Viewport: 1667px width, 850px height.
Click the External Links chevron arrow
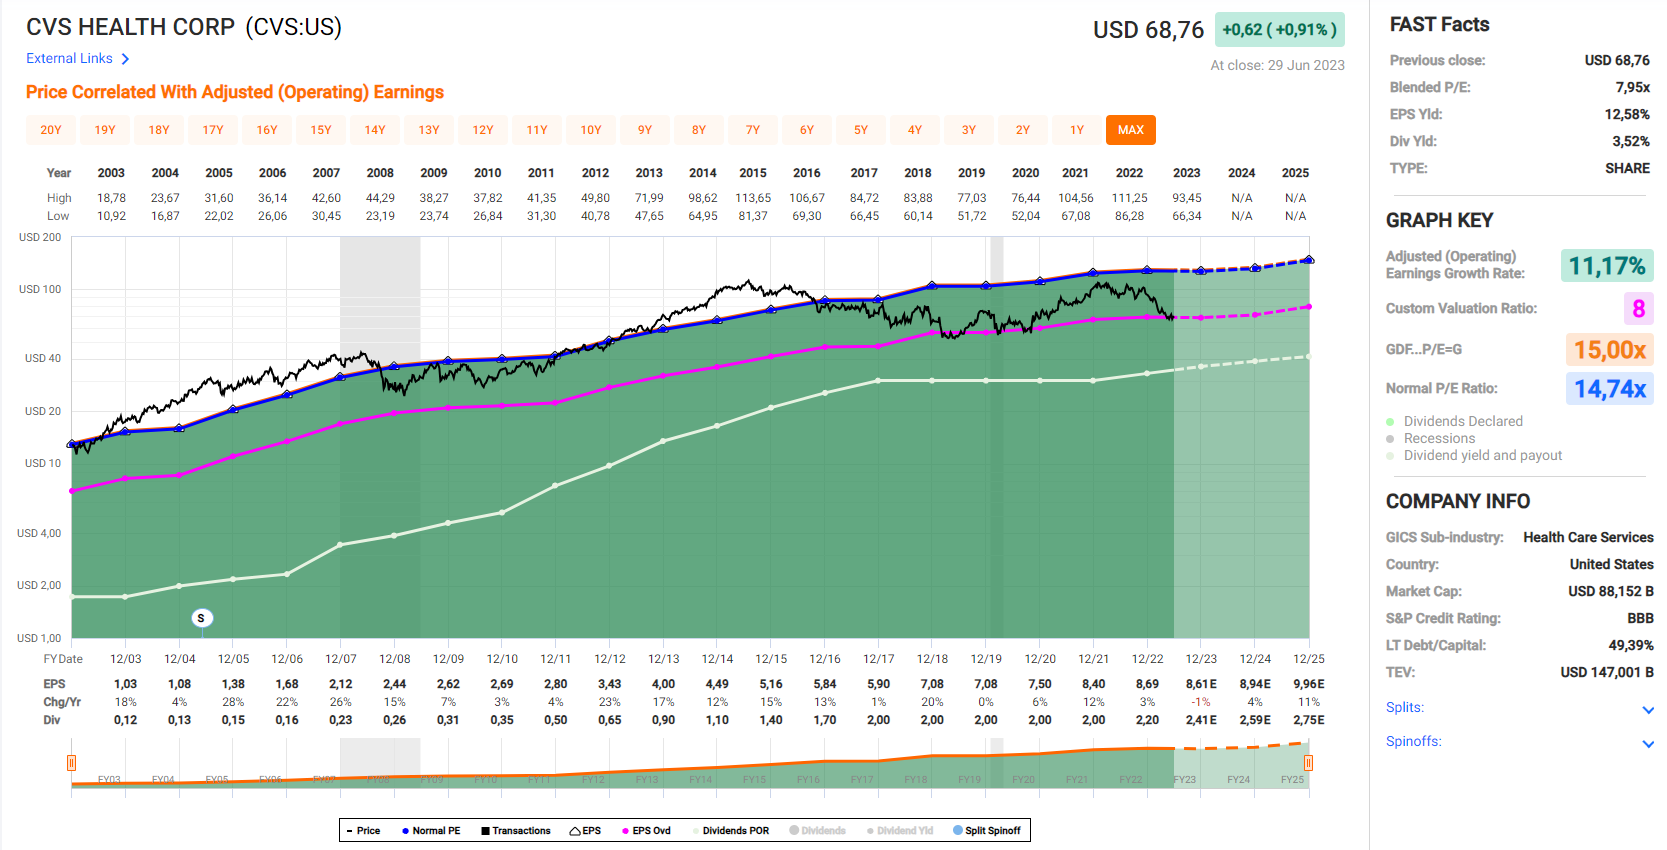click(x=125, y=59)
